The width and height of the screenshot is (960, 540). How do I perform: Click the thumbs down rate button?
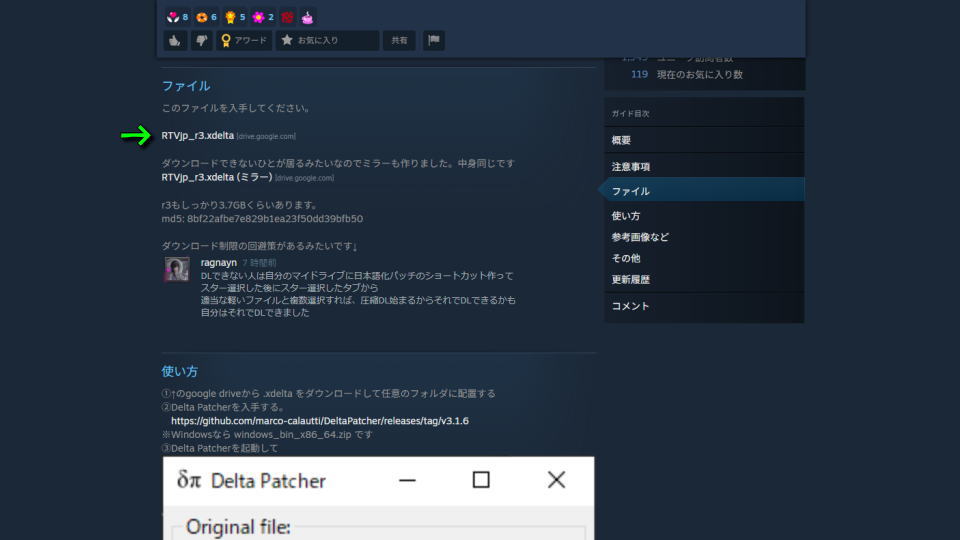click(x=201, y=40)
